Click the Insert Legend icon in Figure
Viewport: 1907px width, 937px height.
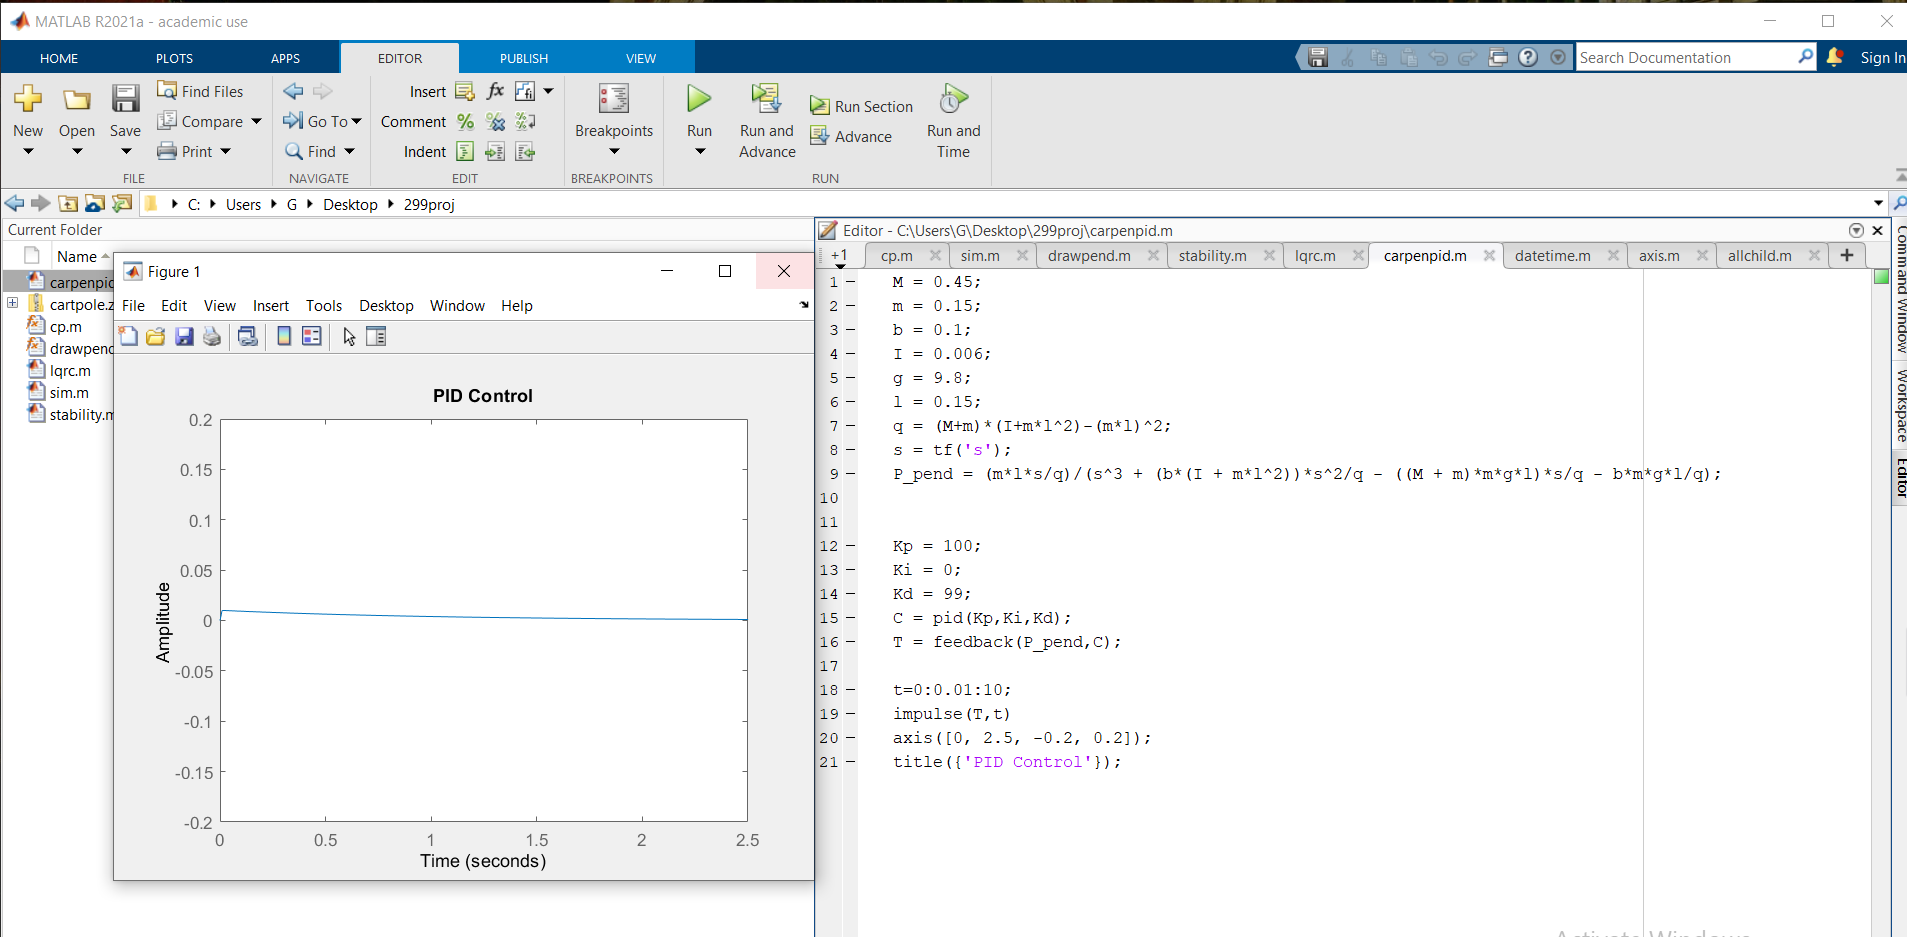(312, 337)
